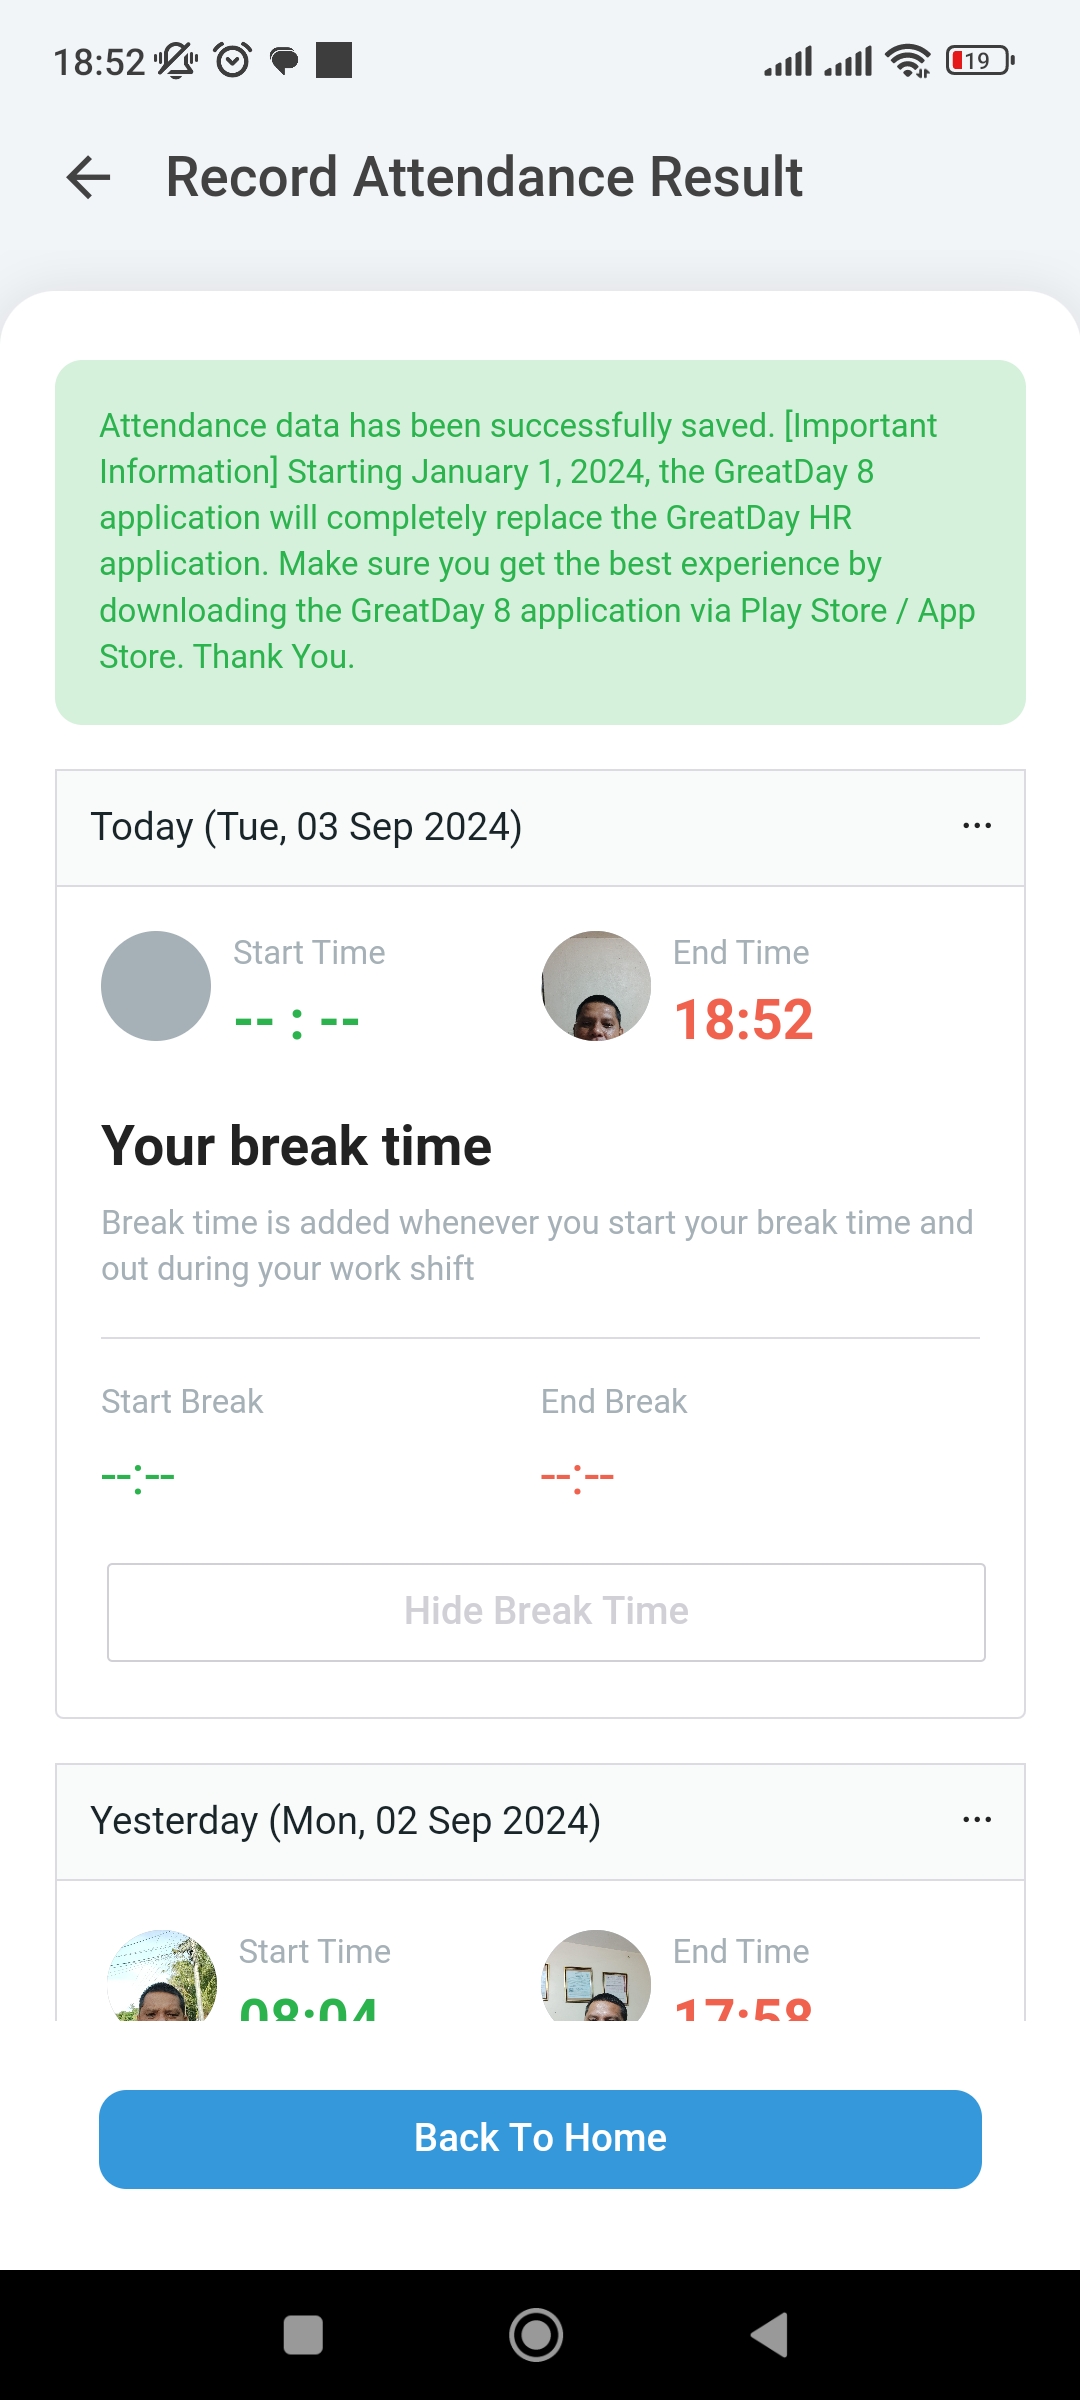Tap the Today (Tue, 03 Sep 2024) header
1080x2400 pixels.
[x=306, y=827]
